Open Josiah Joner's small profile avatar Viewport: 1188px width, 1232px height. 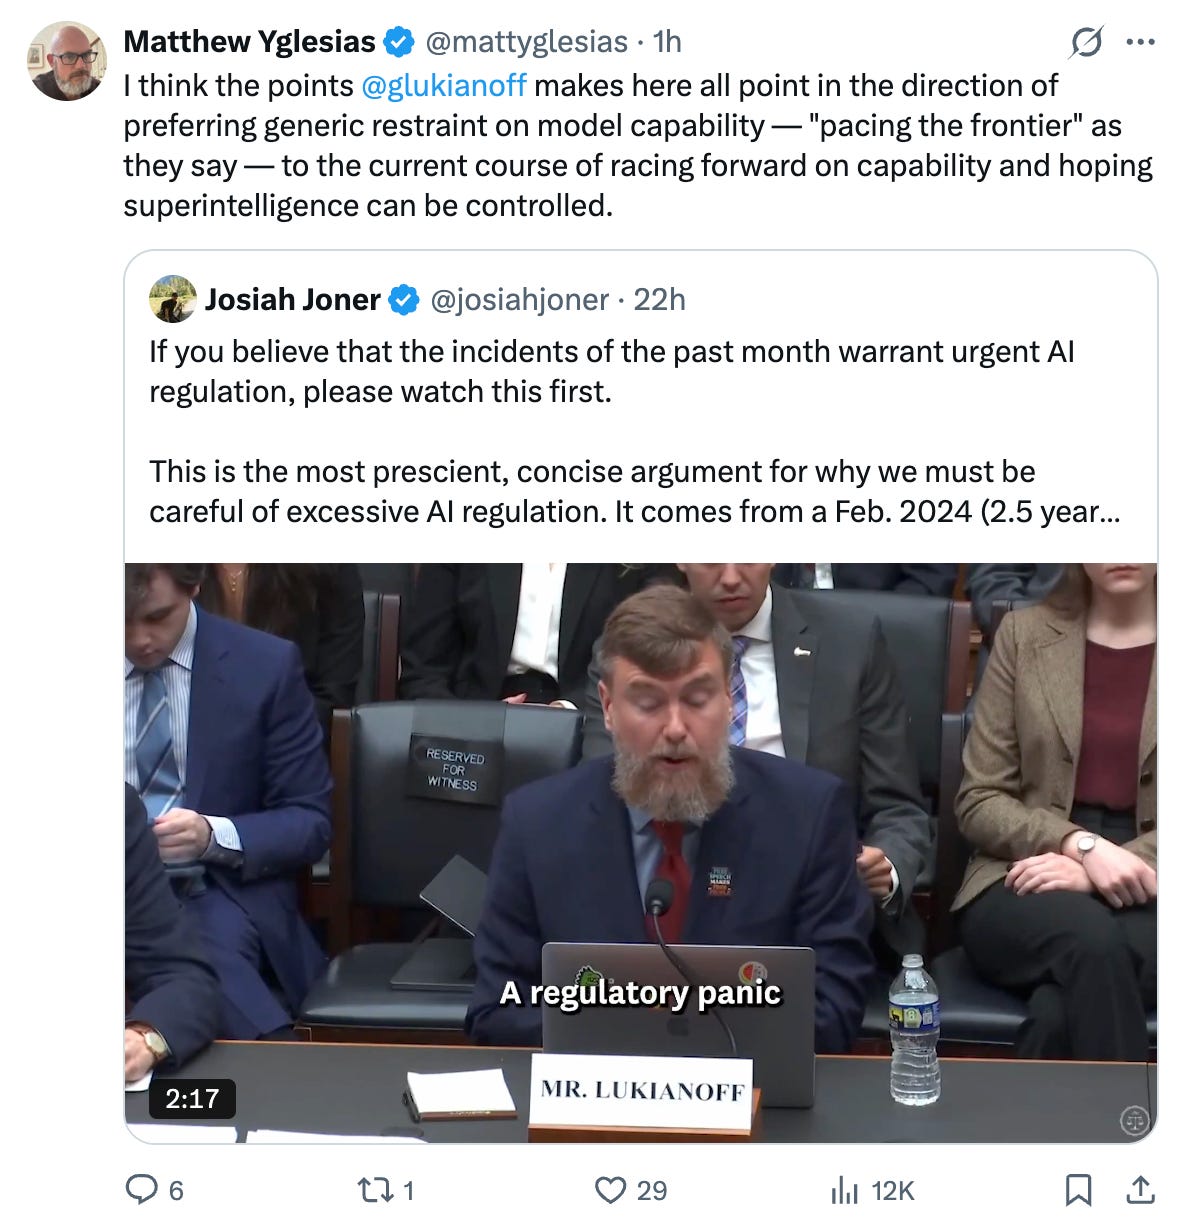[172, 299]
